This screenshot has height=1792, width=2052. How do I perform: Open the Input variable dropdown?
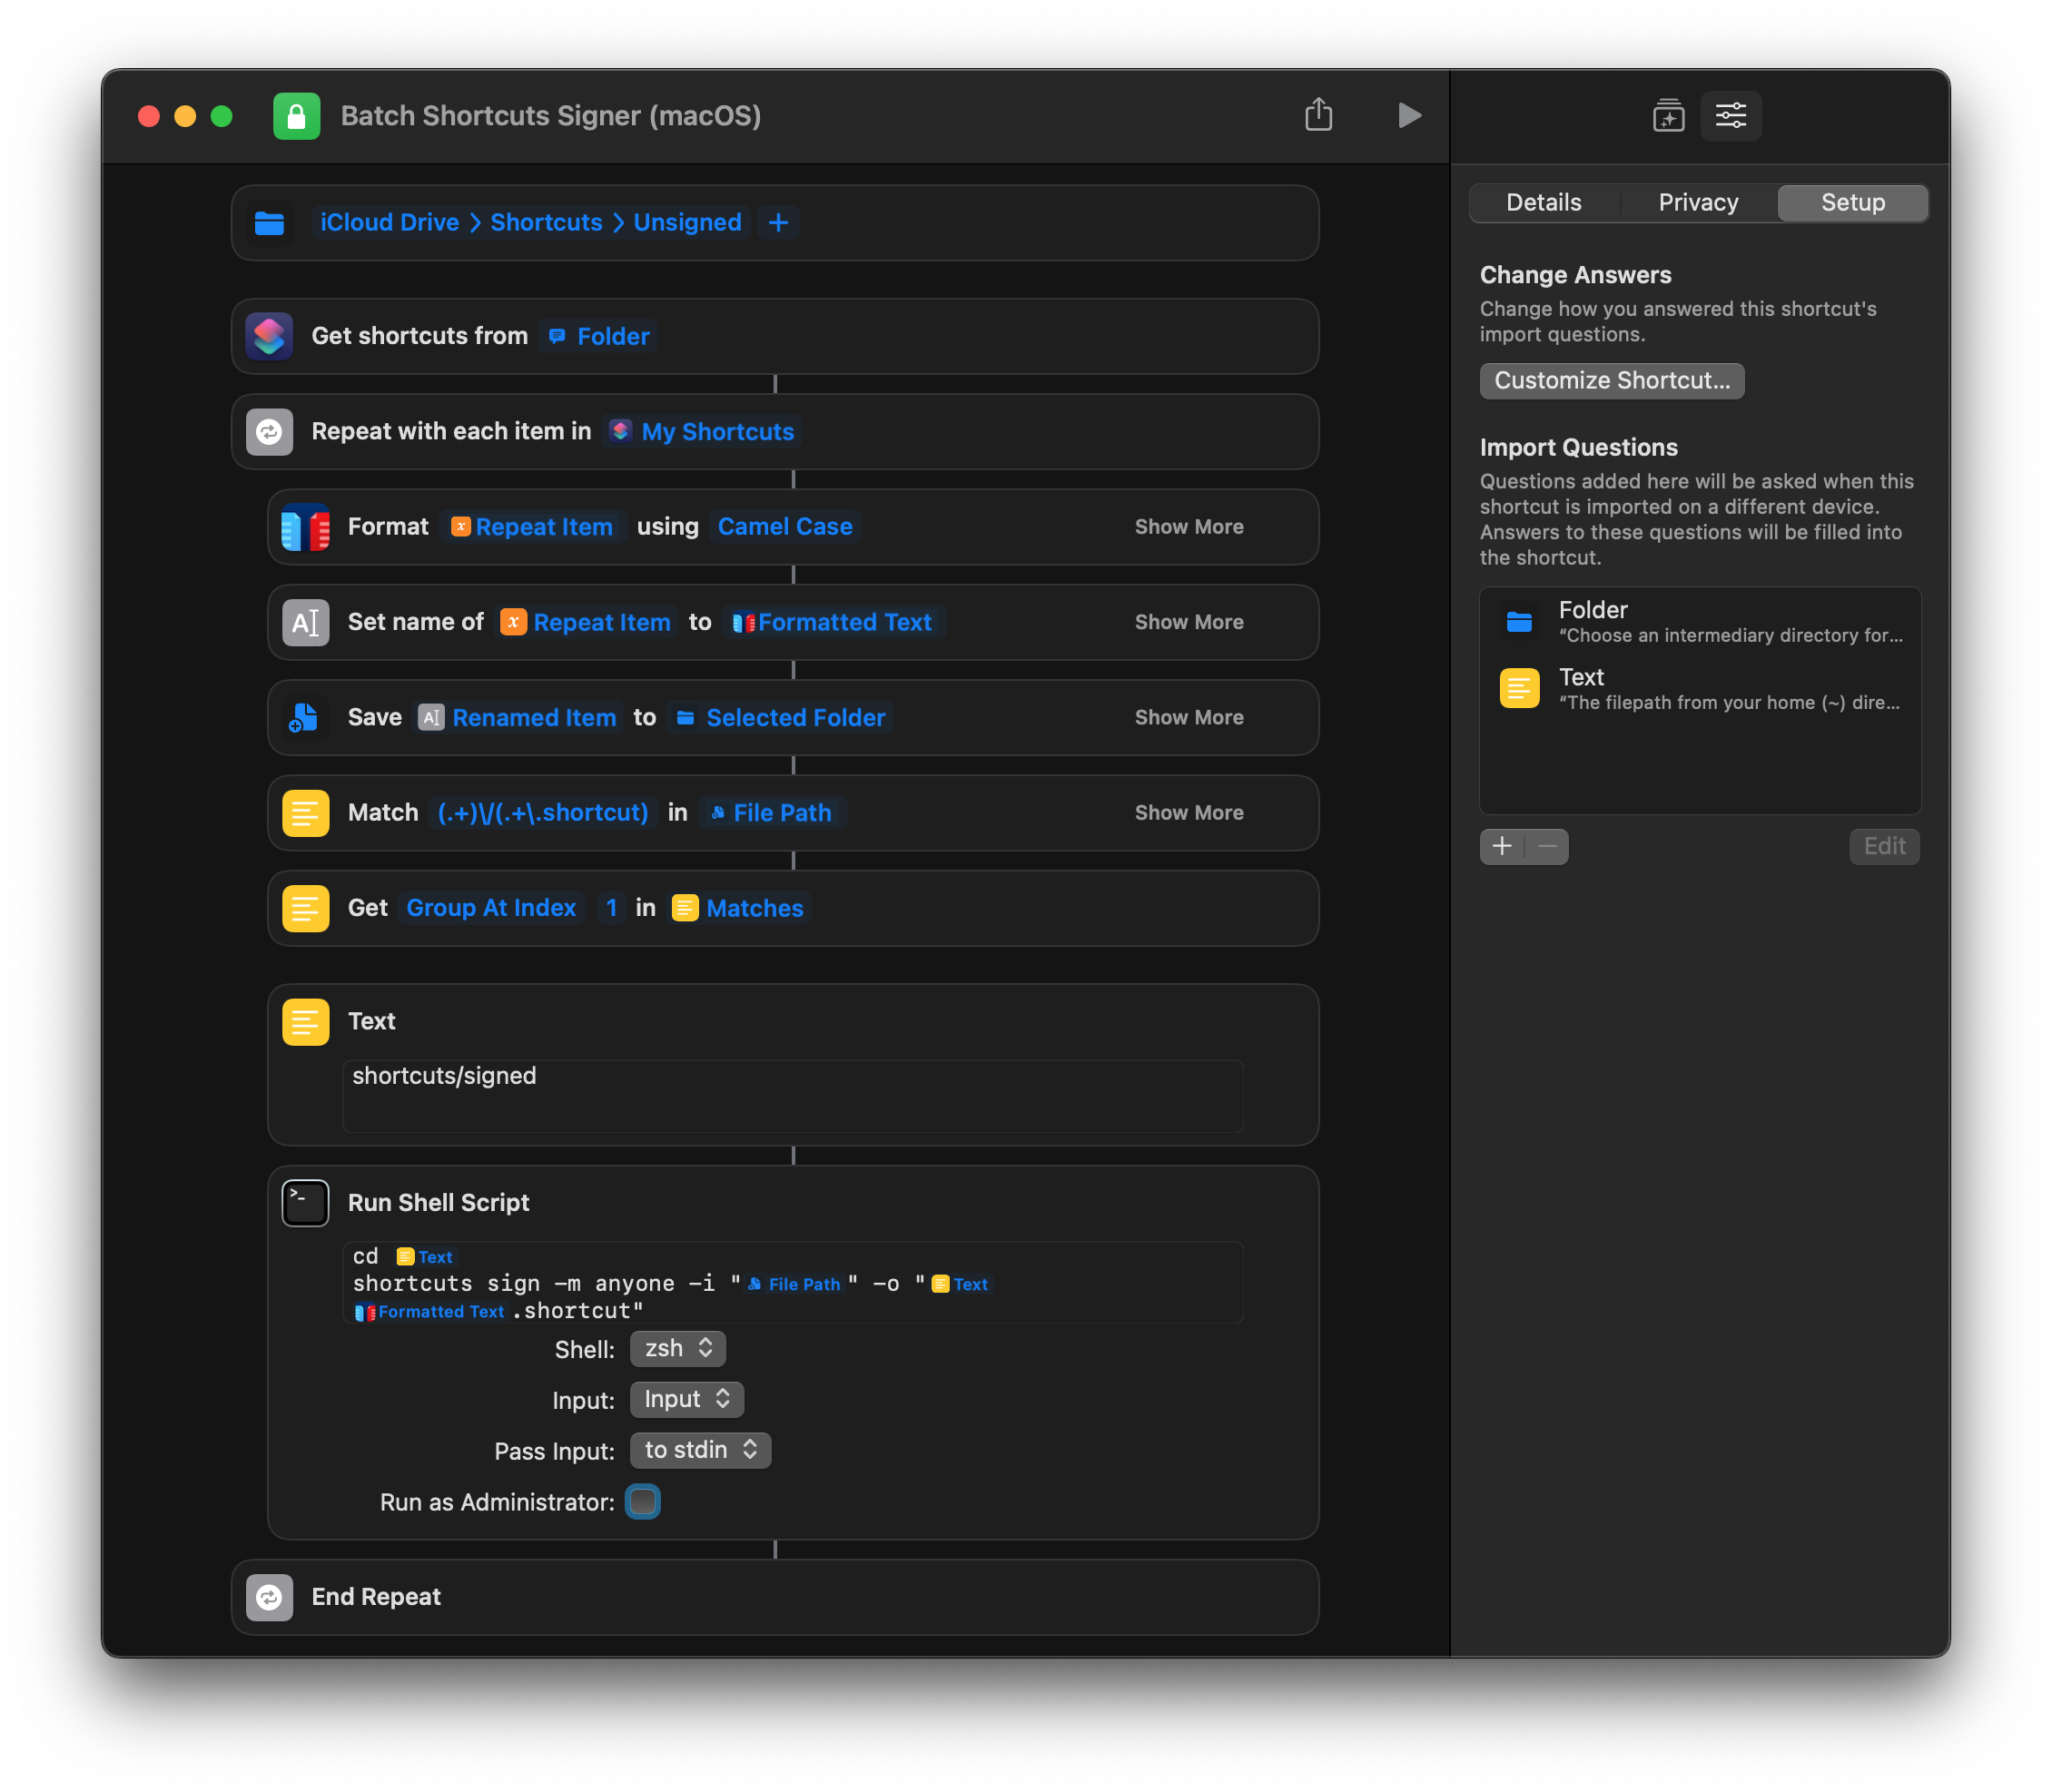686,1400
